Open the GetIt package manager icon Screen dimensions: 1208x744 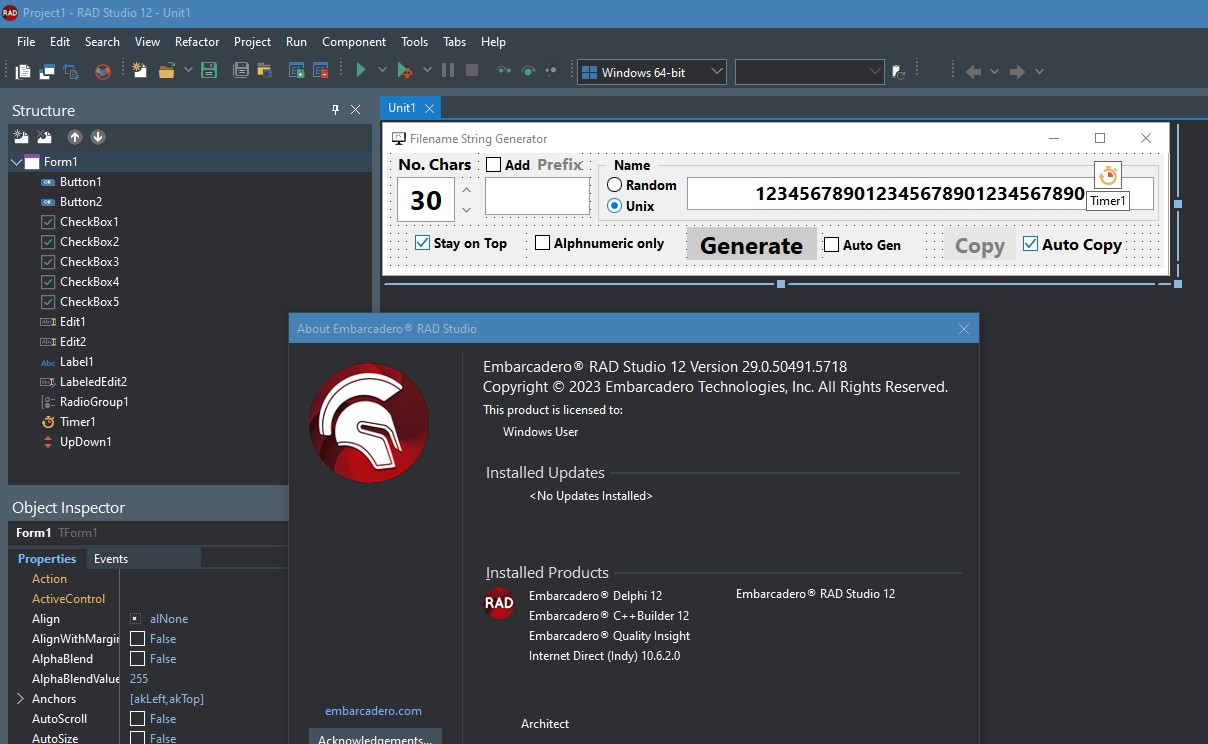pos(103,71)
